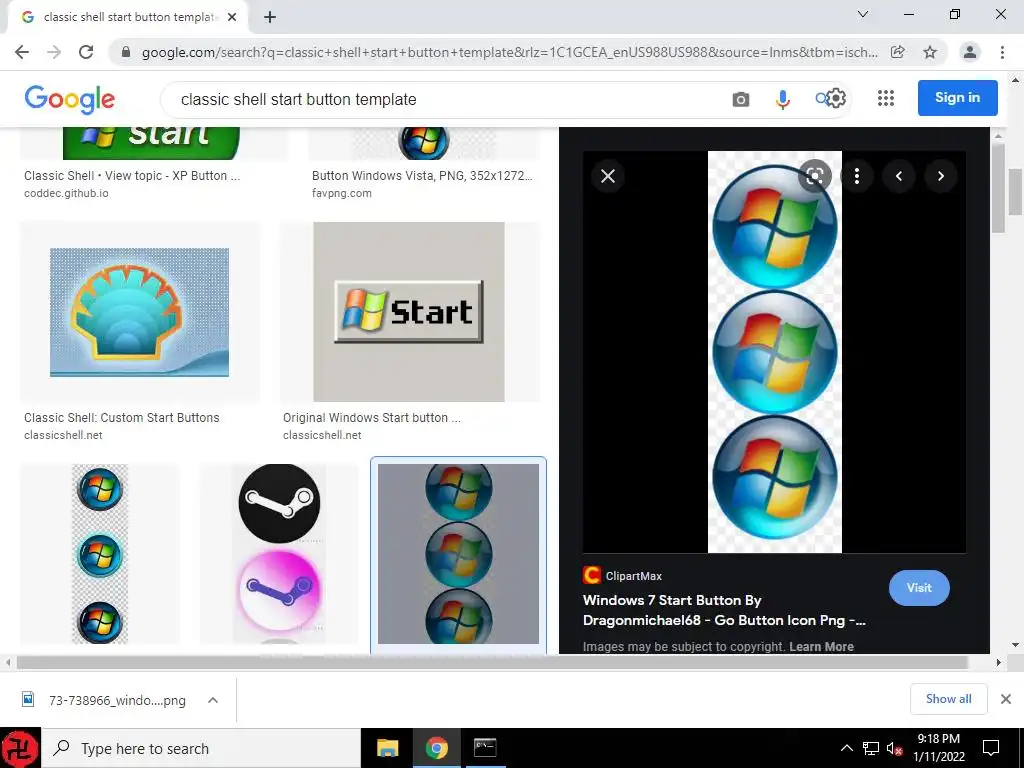Open the Start menu button
1024x768 pixels.
coord(20,748)
